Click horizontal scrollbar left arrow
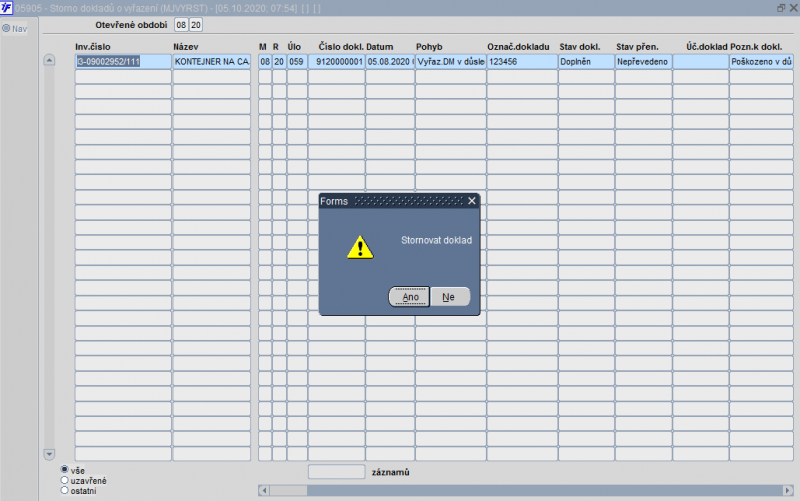 (264, 490)
